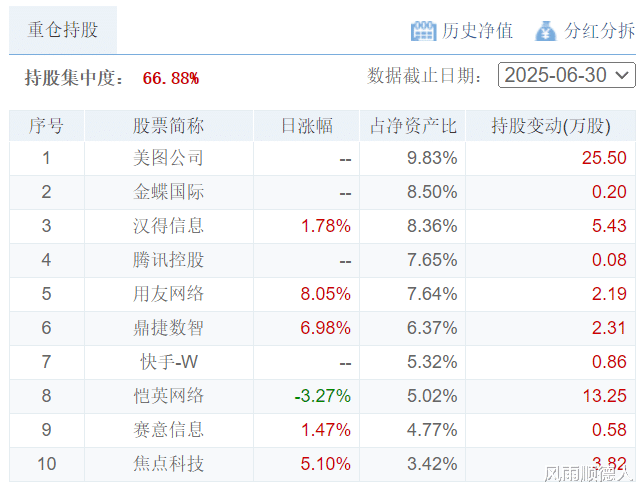Expand the 2025-06-30 date dropdown

566,75
